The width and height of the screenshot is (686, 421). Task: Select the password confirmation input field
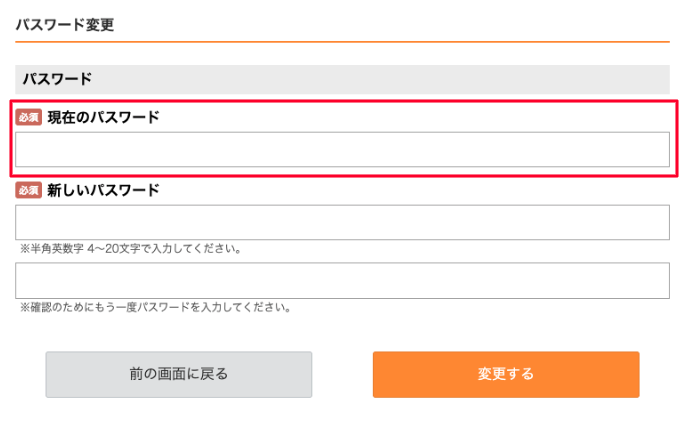pos(342,280)
